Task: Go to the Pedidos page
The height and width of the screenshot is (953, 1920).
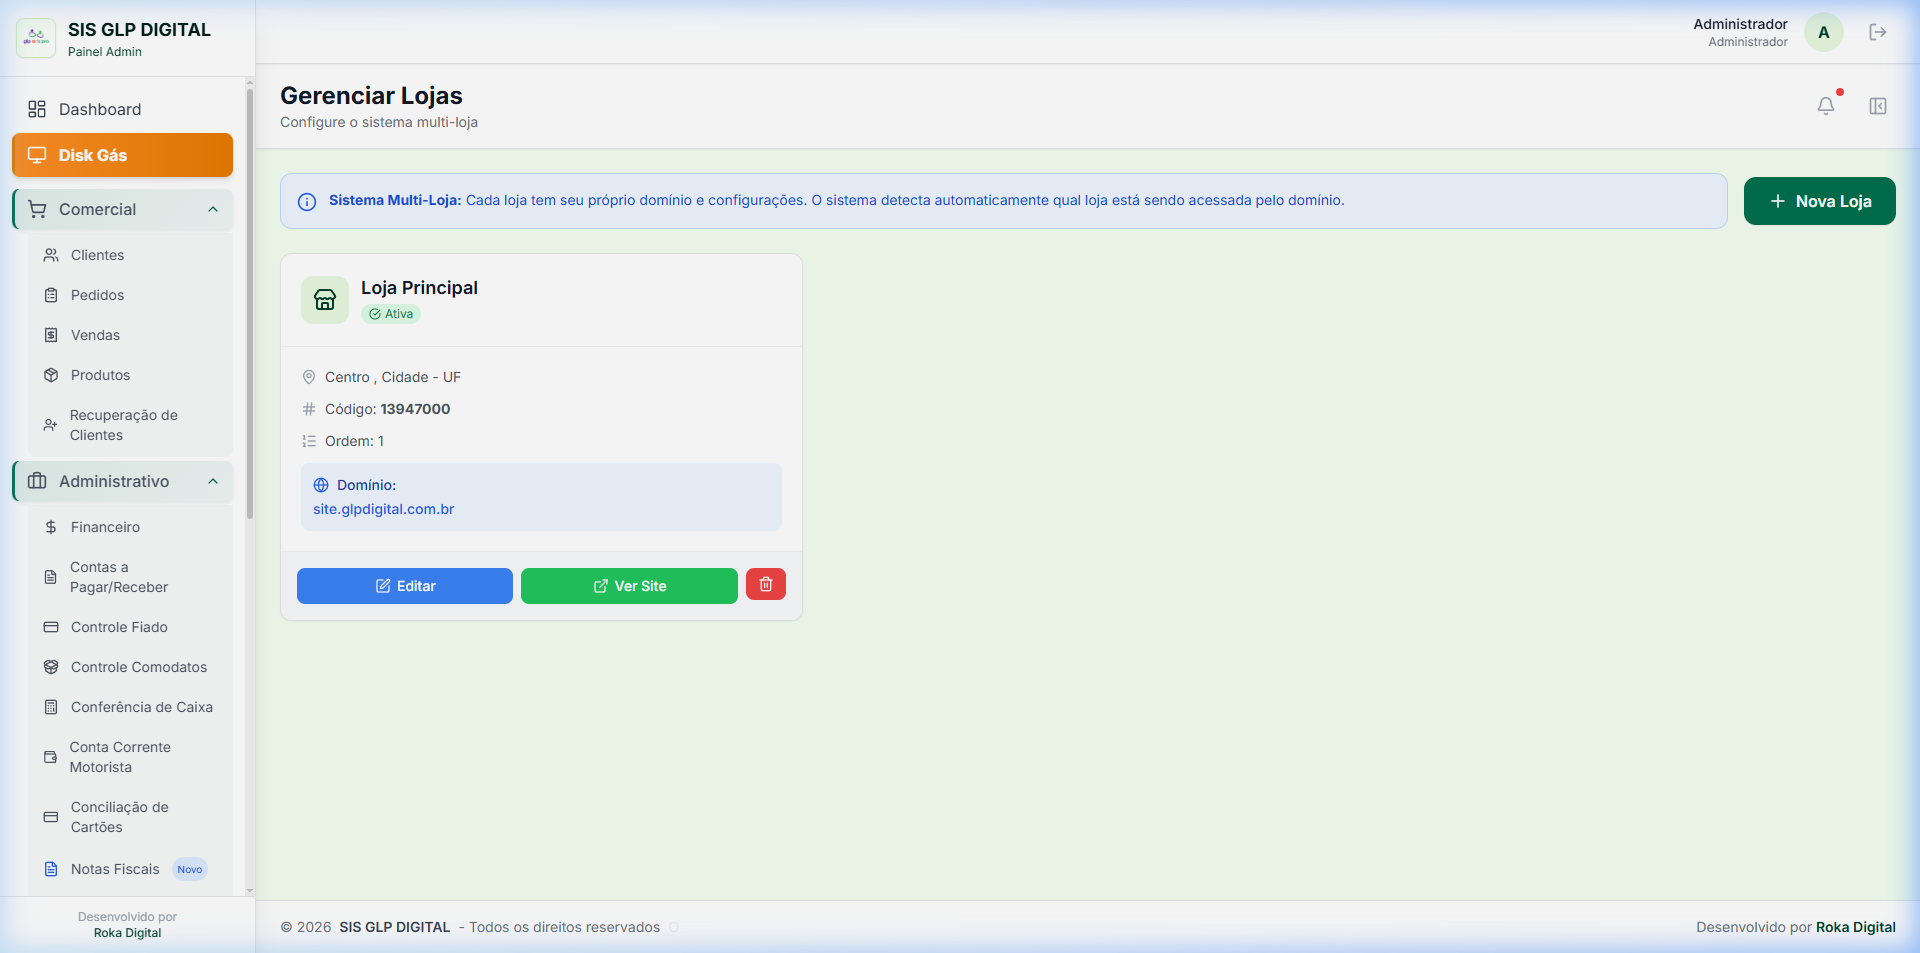Action: 97,295
